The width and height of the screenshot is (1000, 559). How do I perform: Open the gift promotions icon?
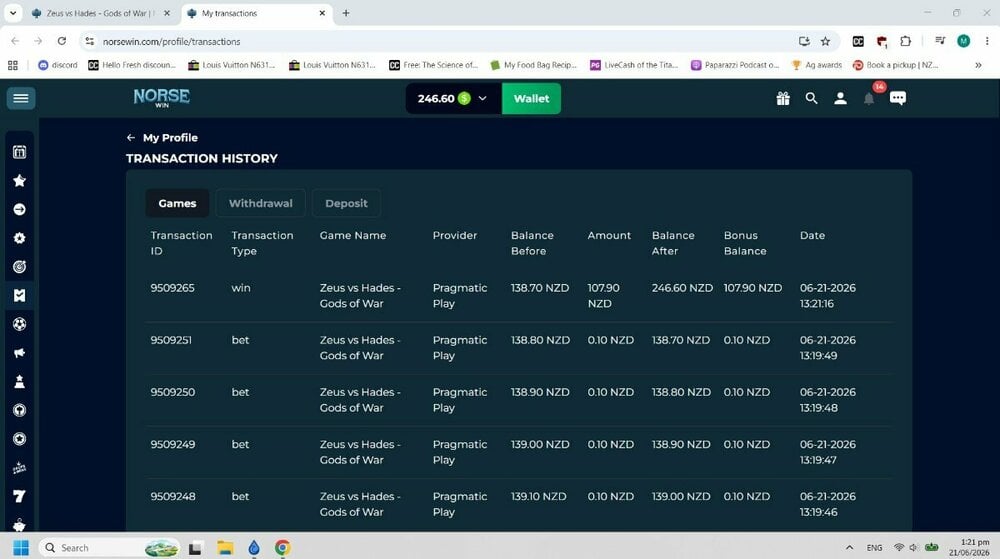pyautogui.click(x=783, y=98)
